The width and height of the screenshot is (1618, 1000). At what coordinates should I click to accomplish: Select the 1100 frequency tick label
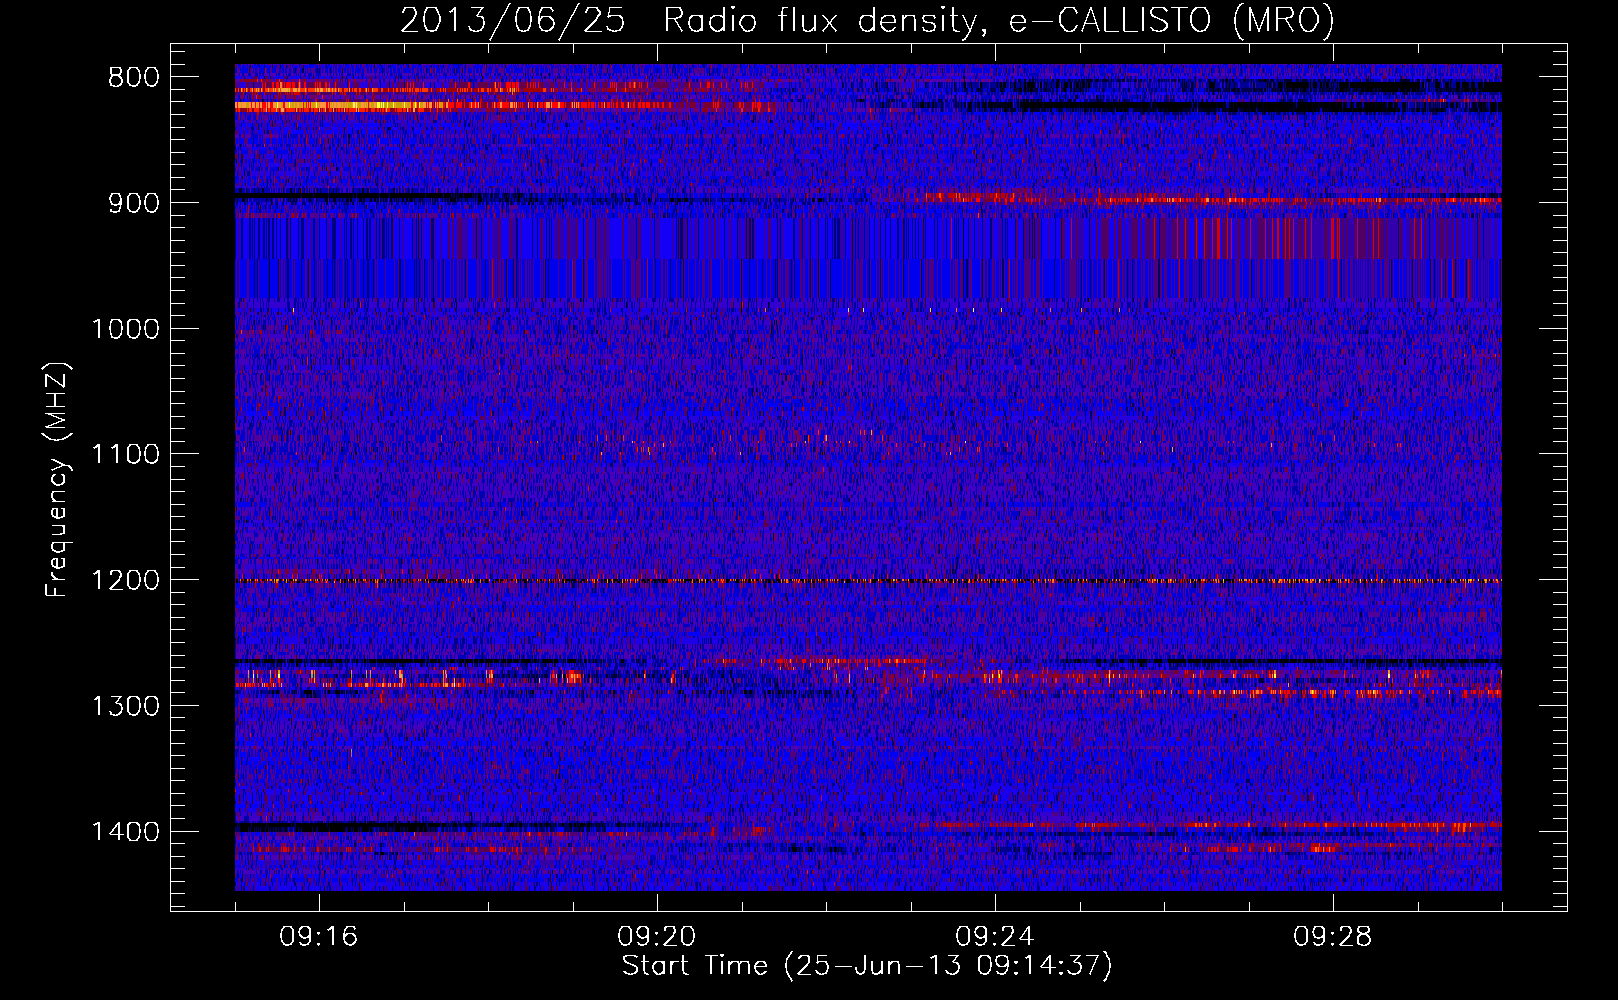click(126, 455)
